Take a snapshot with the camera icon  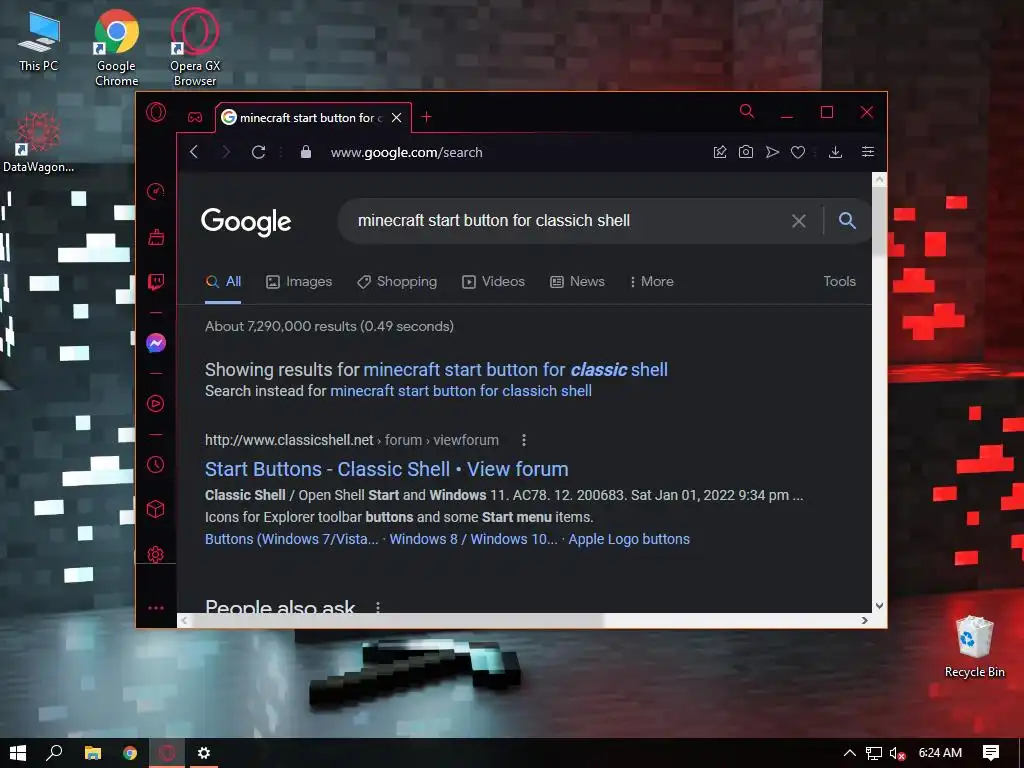[746, 152]
